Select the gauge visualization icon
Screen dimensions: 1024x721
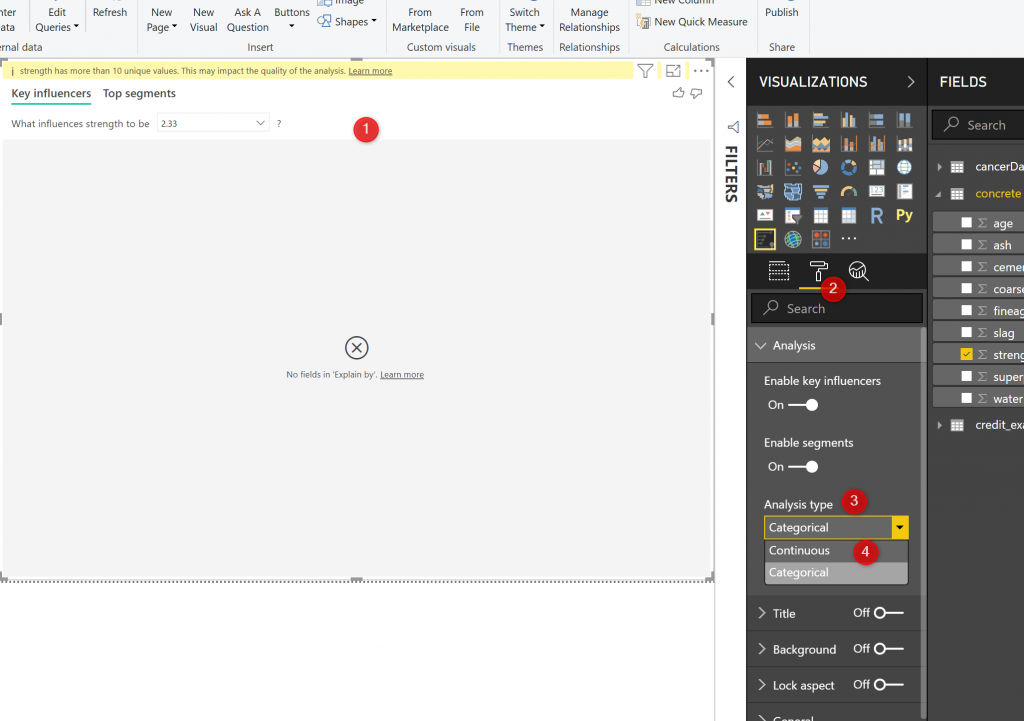click(849, 191)
